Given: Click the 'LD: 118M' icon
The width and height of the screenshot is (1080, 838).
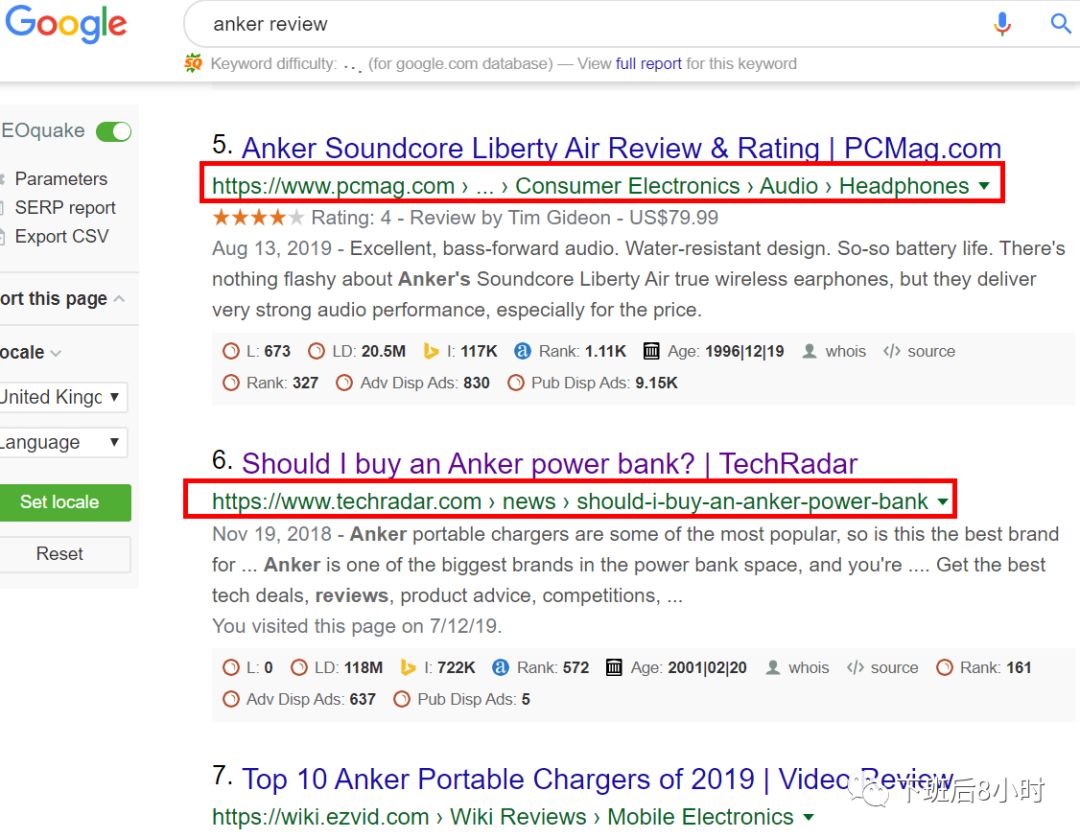Looking at the screenshot, I should click(x=299, y=667).
